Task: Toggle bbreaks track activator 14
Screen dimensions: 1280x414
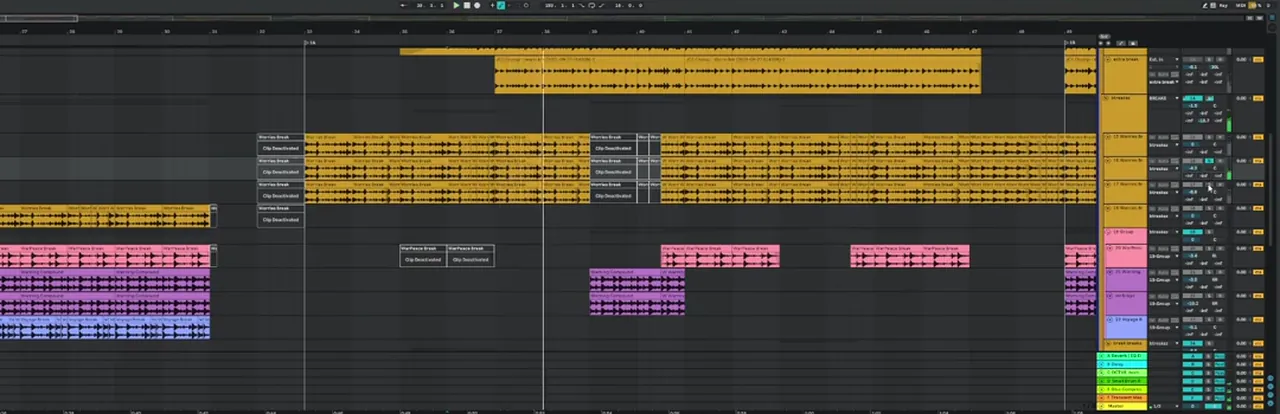Action: pyautogui.click(x=1192, y=98)
